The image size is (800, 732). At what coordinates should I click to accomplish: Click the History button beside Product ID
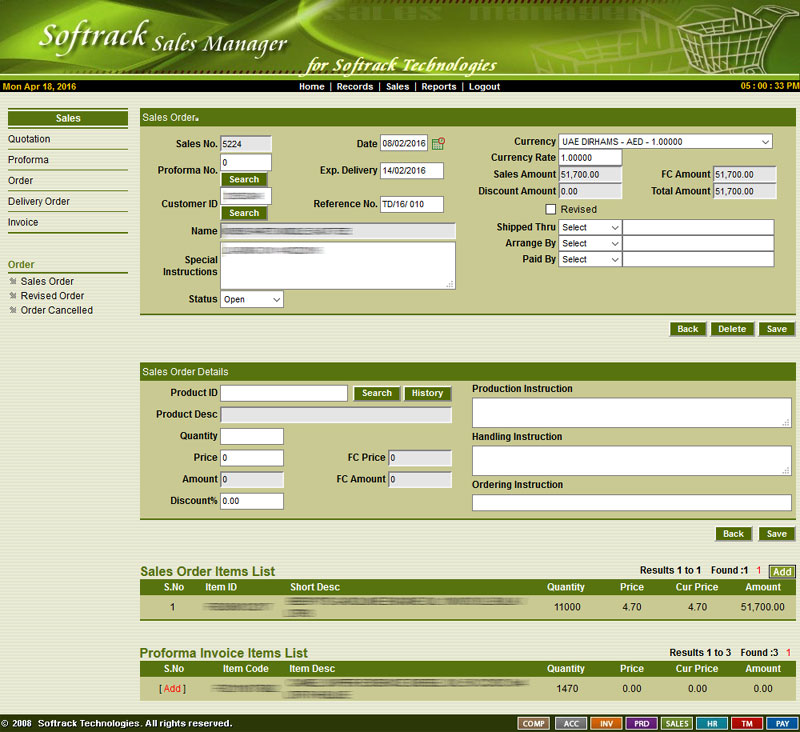pyautogui.click(x=427, y=394)
